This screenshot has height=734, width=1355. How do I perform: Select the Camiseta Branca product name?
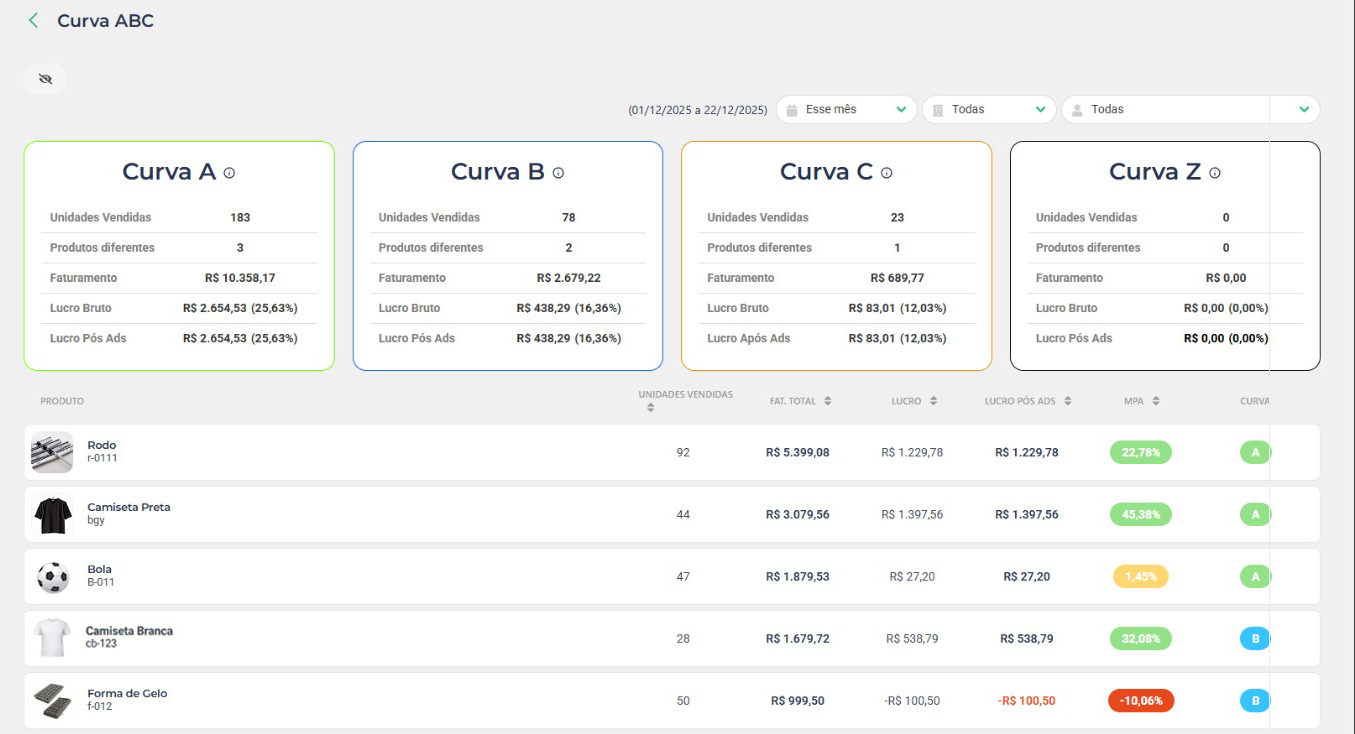[129, 631]
